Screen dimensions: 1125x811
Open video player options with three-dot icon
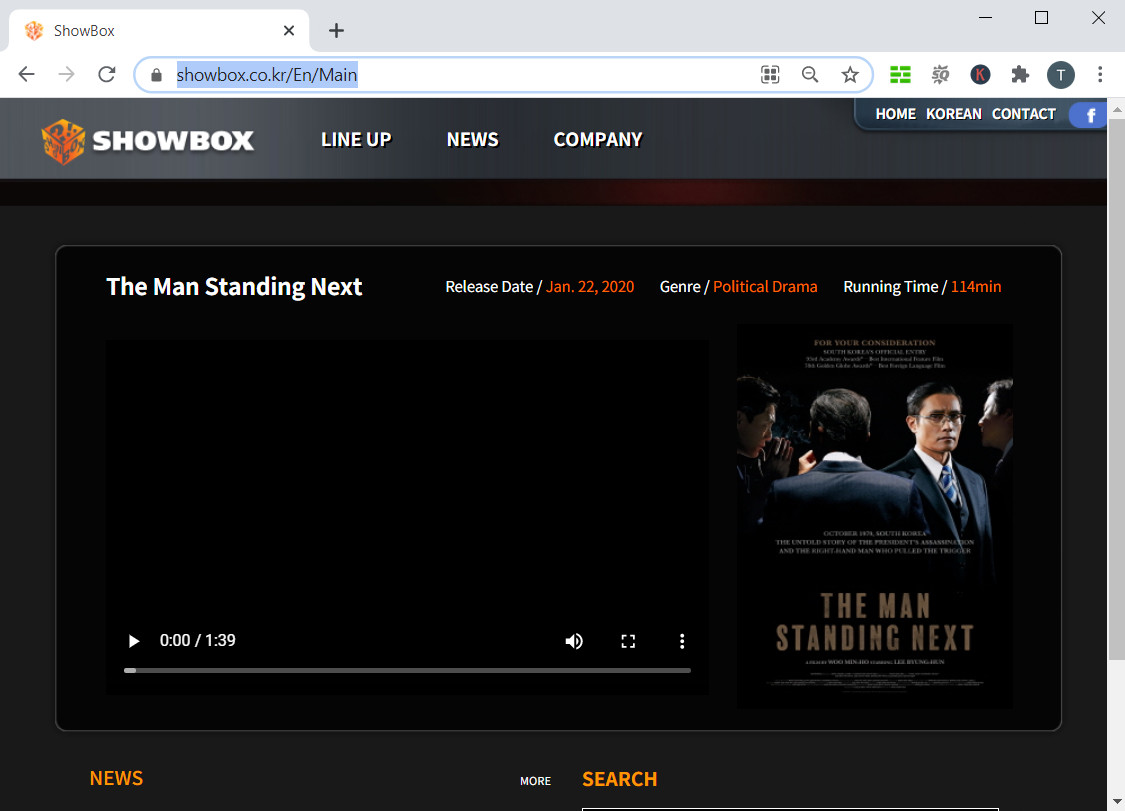click(682, 641)
